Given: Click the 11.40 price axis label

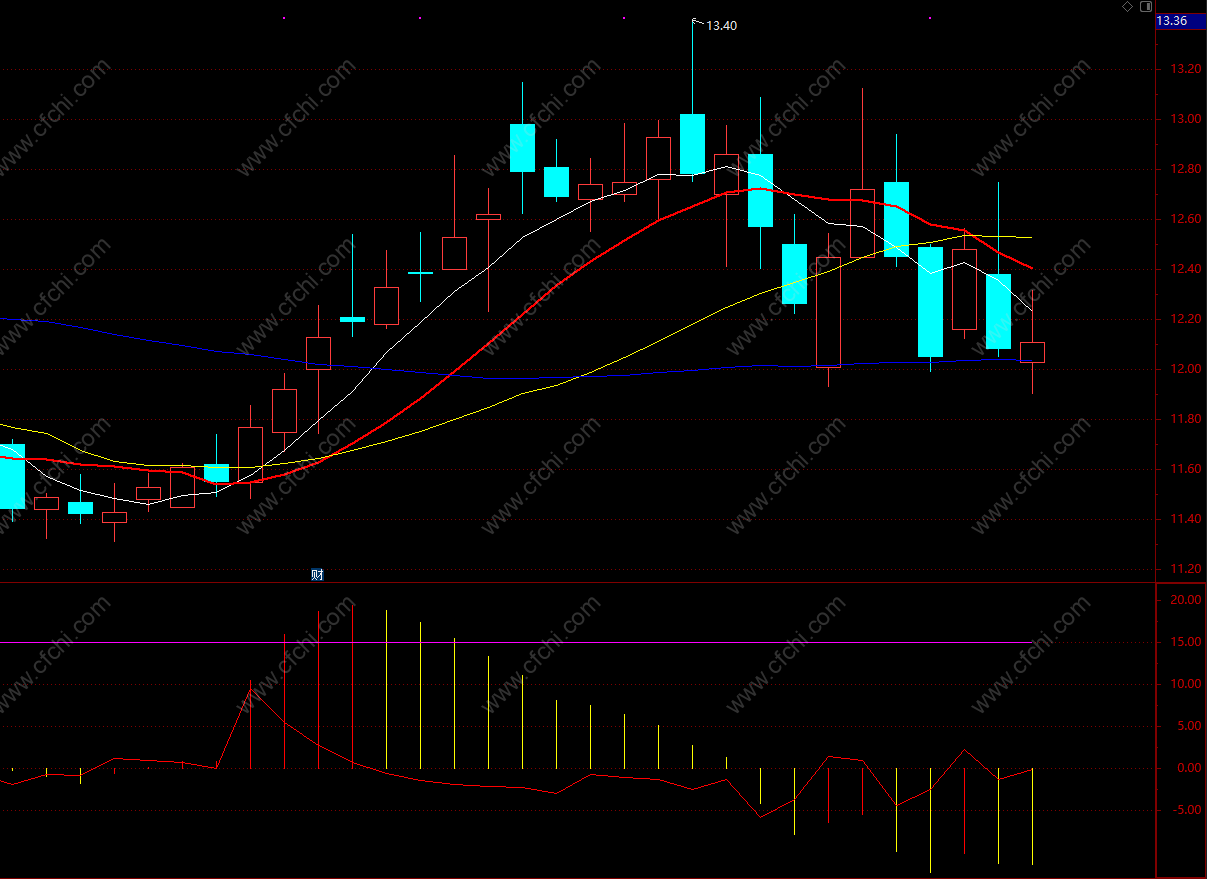Looking at the screenshot, I should [x=1187, y=519].
